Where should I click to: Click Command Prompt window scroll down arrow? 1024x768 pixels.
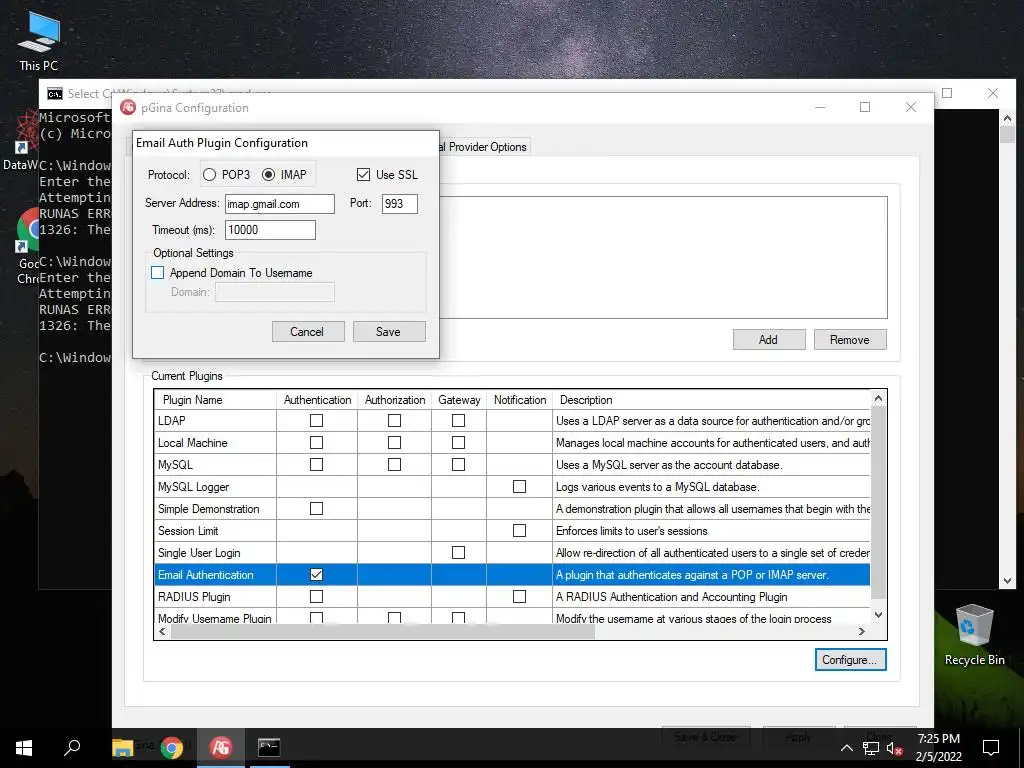[1007, 581]
